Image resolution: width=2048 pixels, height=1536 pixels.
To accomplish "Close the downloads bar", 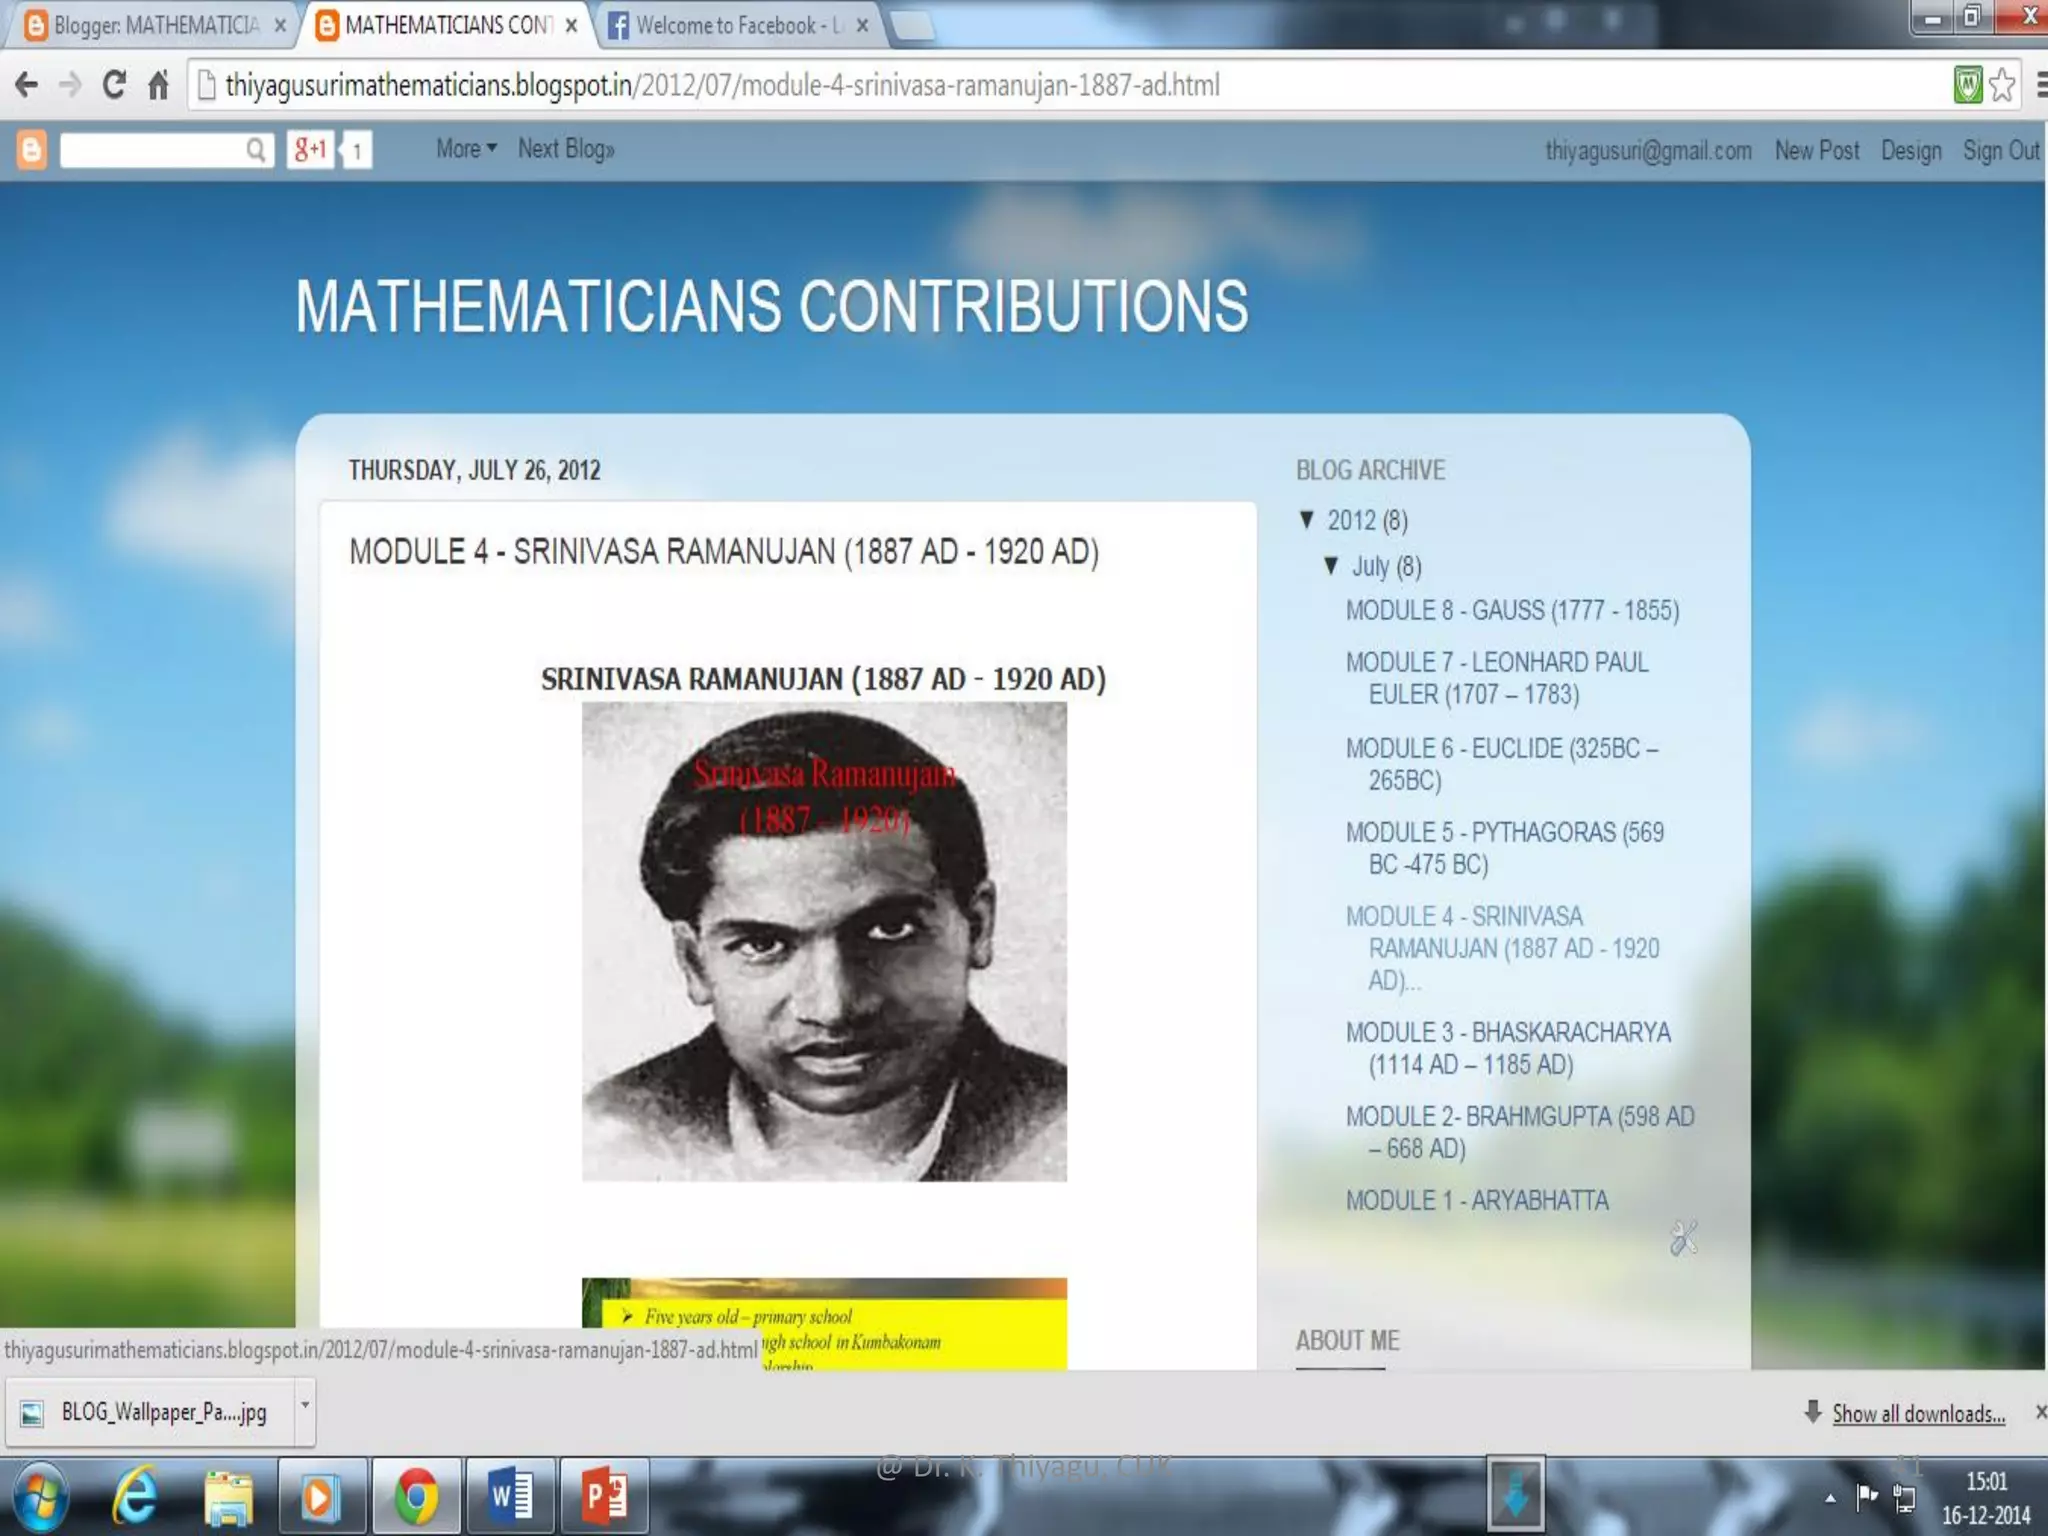I will [x=2040, y=1412].
